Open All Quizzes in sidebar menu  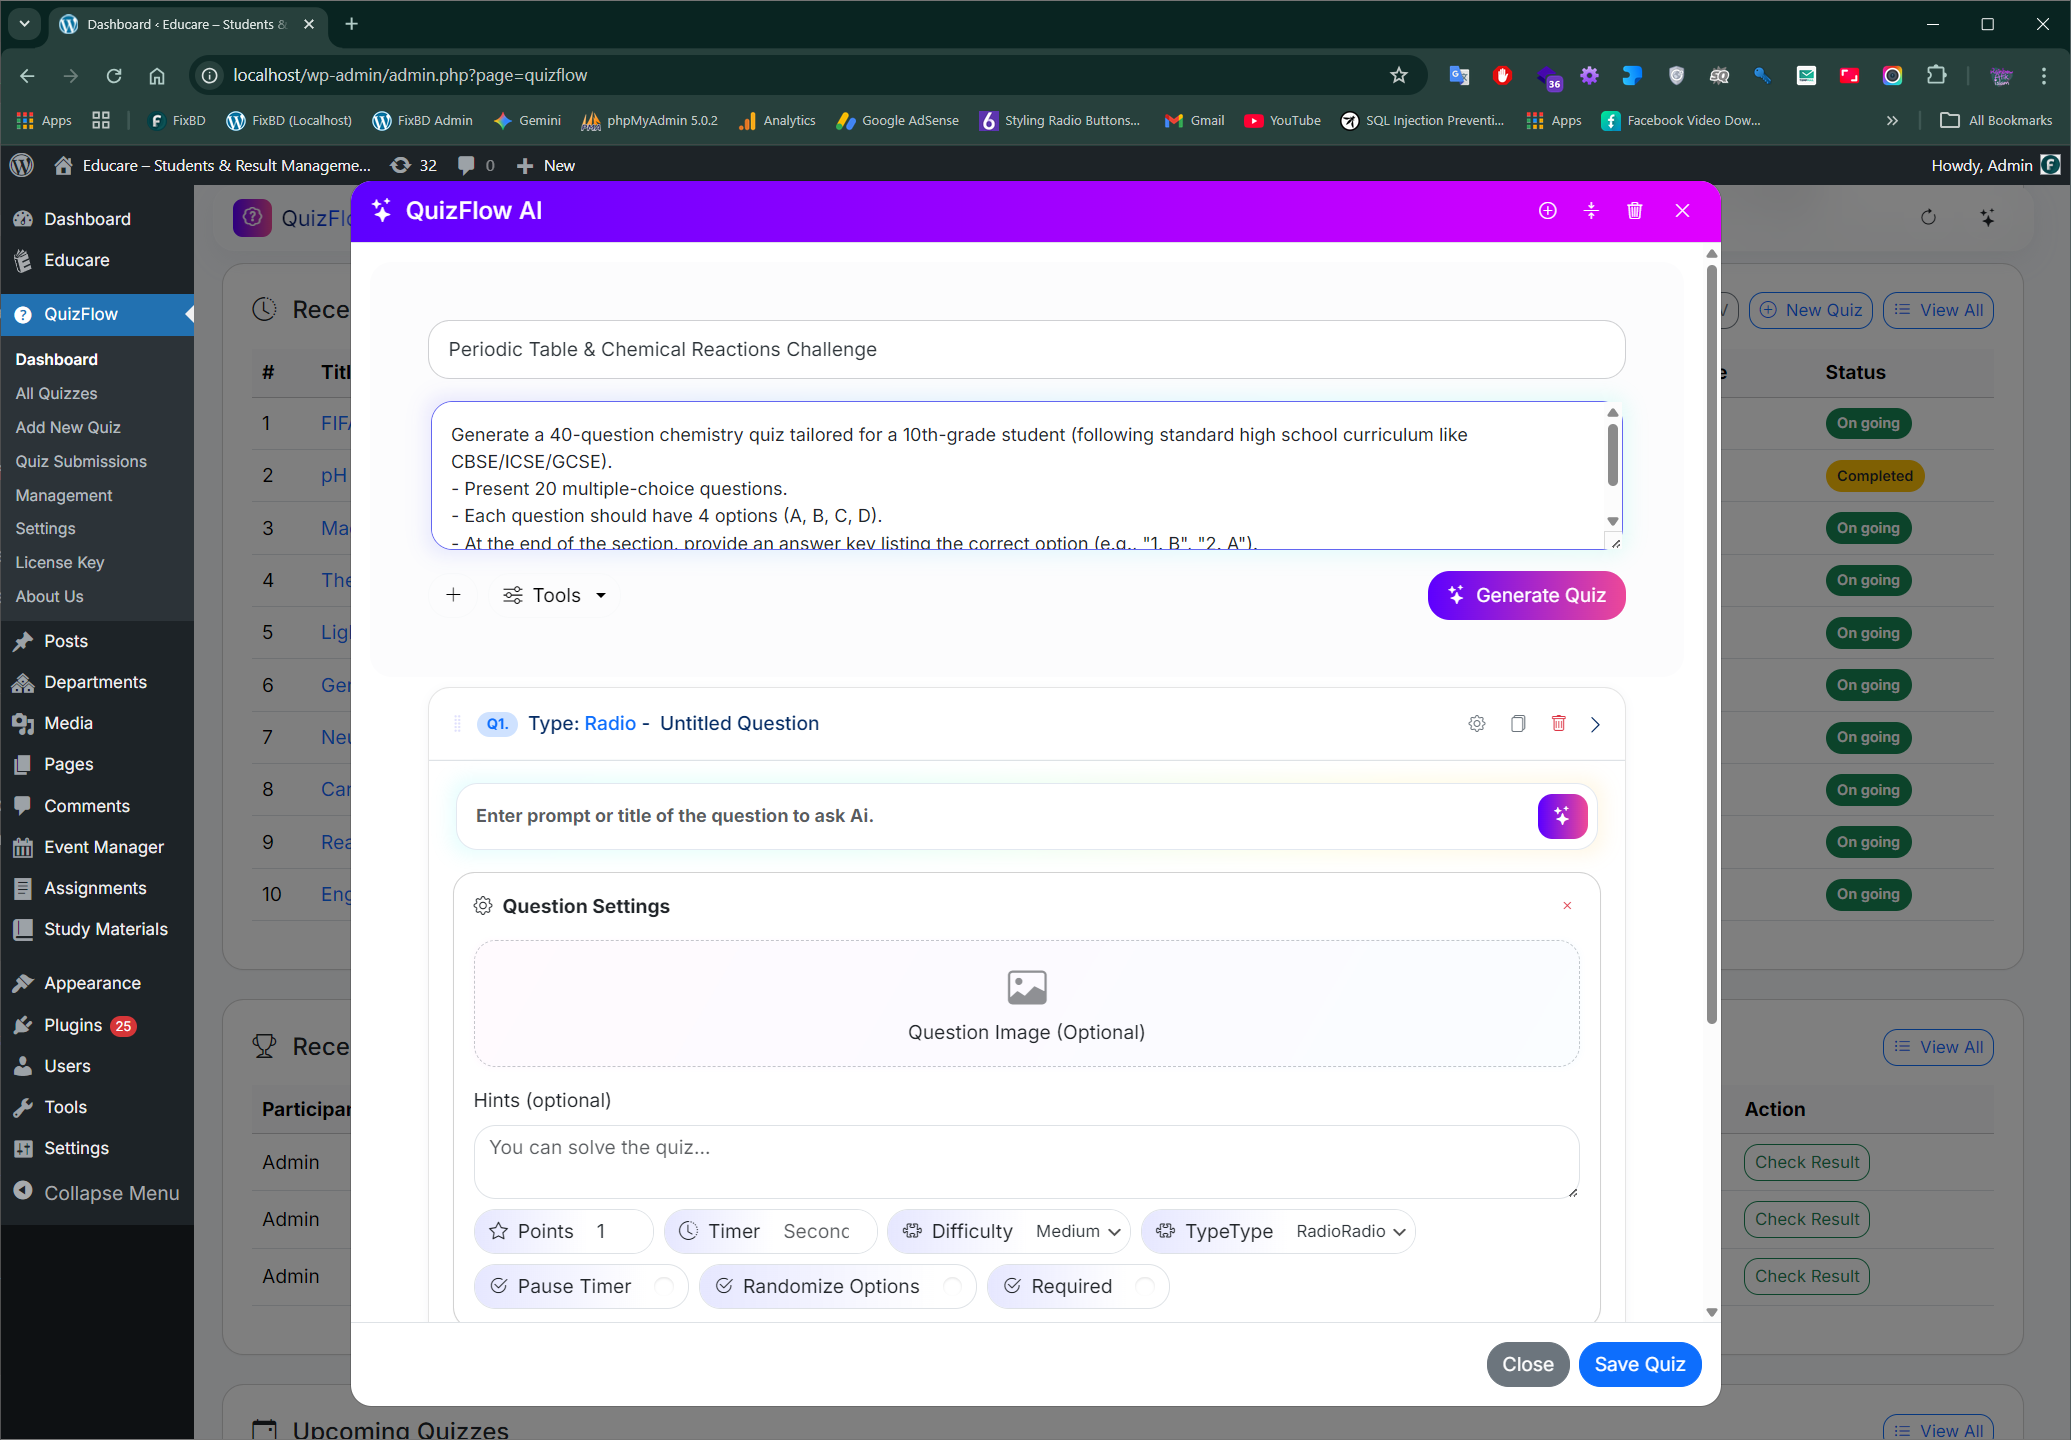(x=56, y=394)
